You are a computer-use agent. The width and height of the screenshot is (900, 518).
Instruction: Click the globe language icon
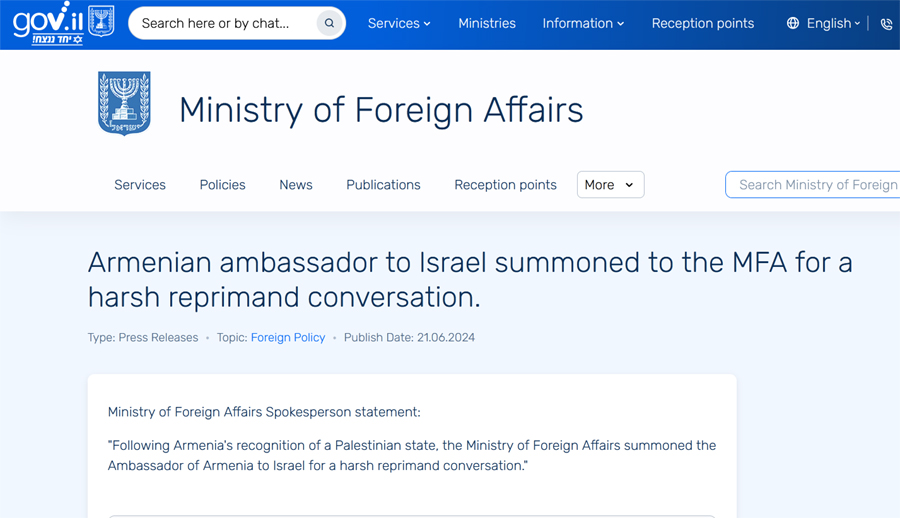[793, 23]
